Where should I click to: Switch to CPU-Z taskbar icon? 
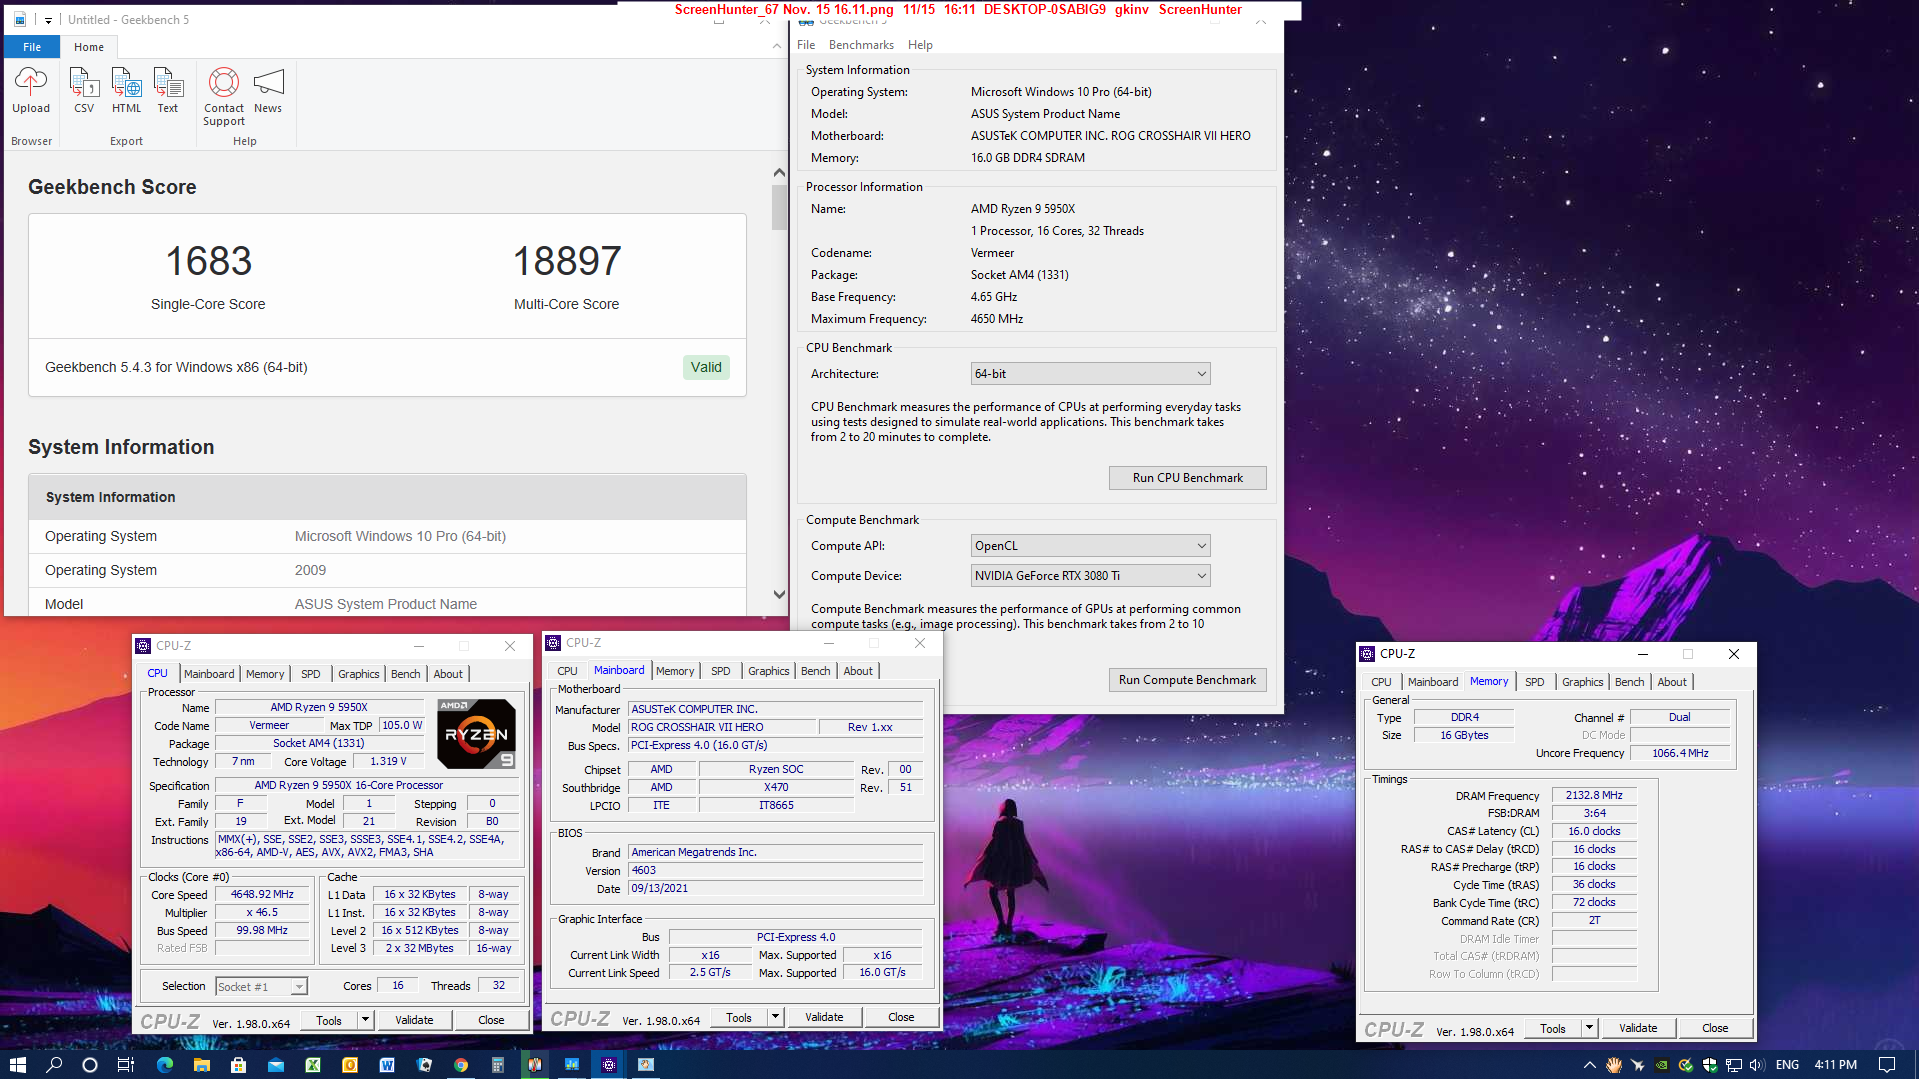click(608, 1064)
